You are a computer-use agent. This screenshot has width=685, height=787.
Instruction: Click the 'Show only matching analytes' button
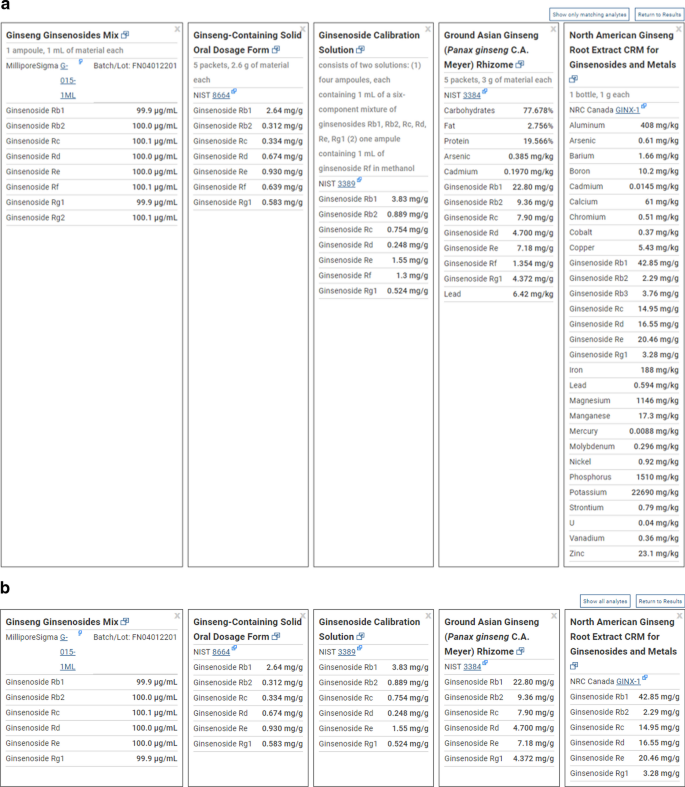pyautogui.click(x=590, y=15)
